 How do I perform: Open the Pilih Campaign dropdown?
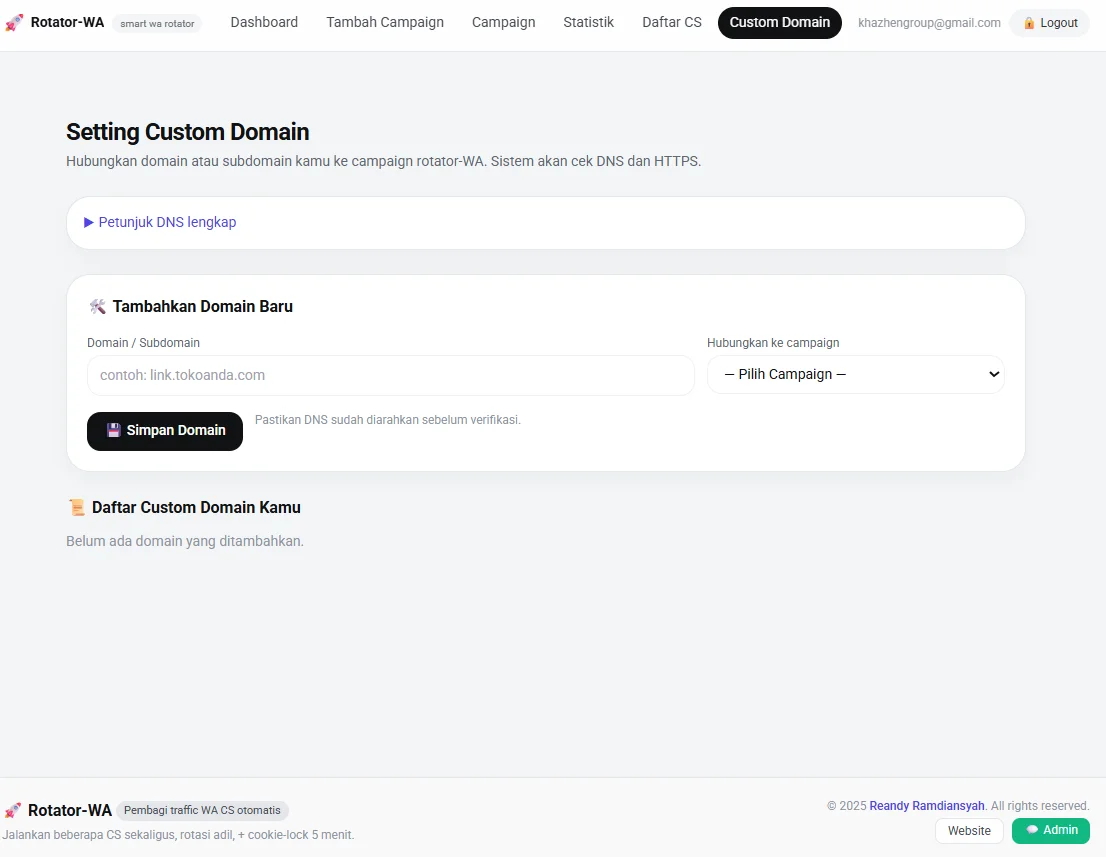(855, 374)
